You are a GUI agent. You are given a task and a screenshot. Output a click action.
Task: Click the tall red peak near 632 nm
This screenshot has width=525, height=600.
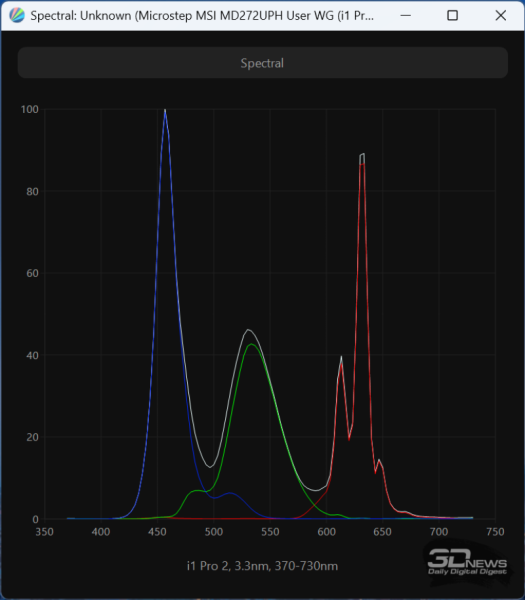click(362, 156)
